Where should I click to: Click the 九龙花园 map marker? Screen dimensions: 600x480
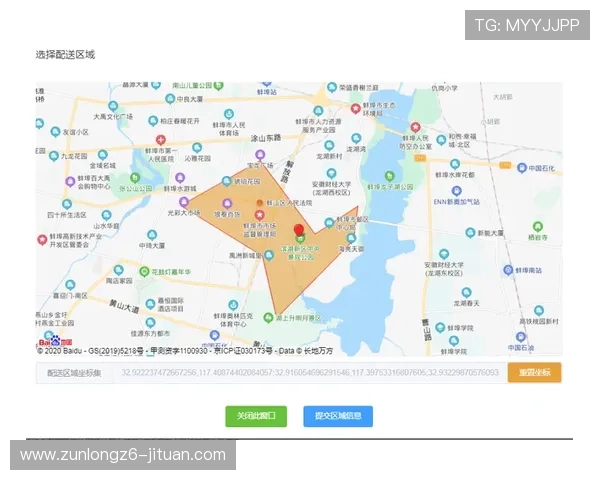tap(54, 156)
